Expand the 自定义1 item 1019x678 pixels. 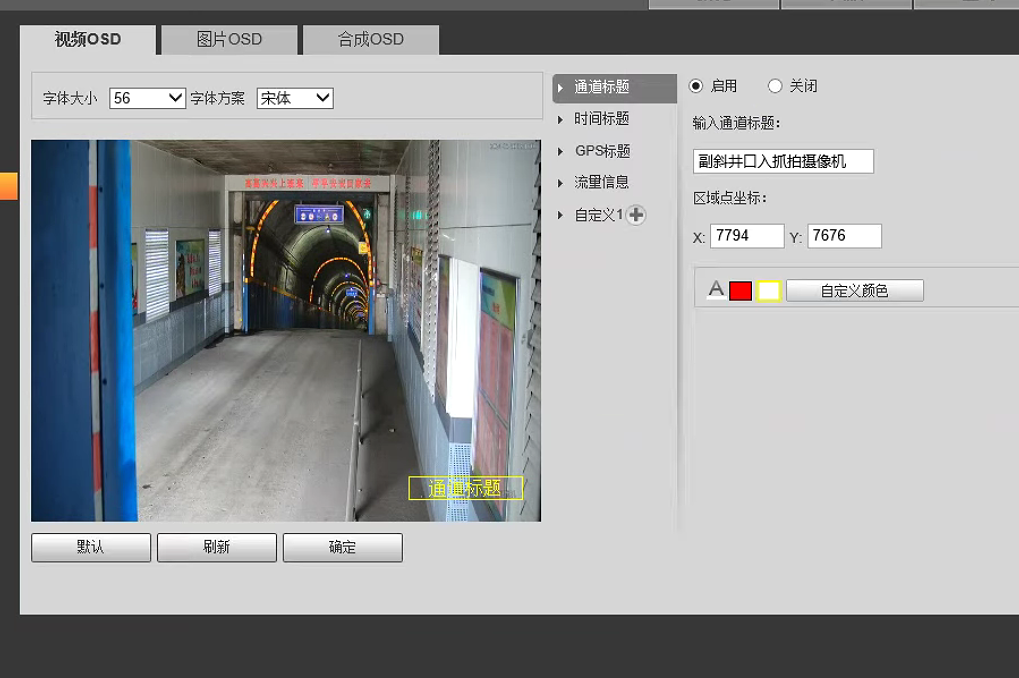(597, 215)
